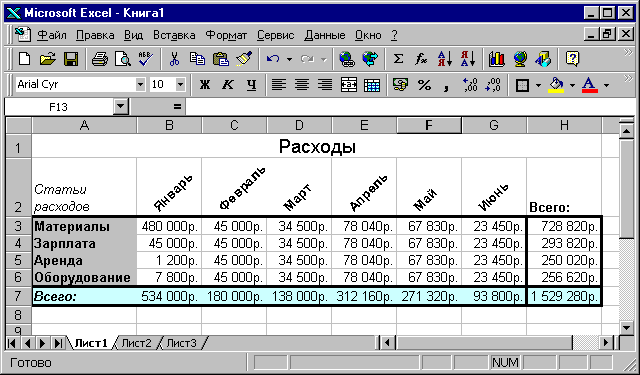Switch to the Лист2 sheet tab
The width and height of the screenshot is (640, 375).
click(136, 343)
